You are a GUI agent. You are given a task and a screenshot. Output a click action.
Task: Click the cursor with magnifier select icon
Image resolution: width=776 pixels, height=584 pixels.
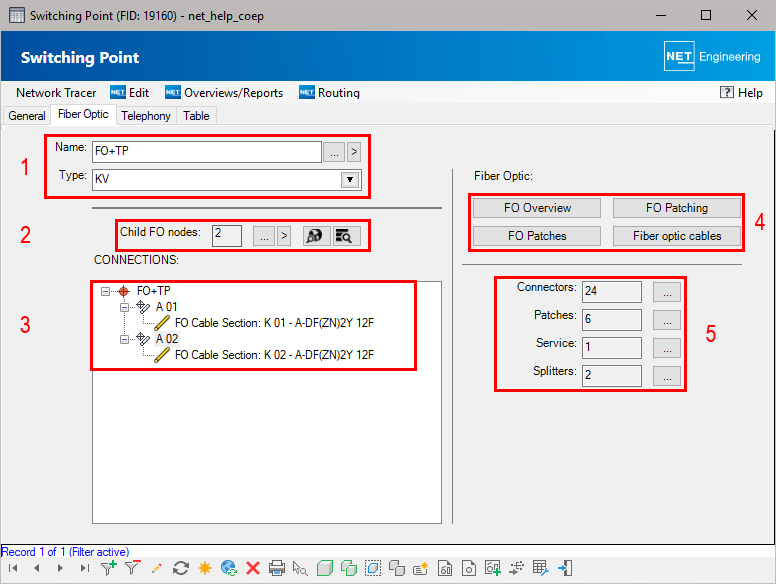[300, 568]
